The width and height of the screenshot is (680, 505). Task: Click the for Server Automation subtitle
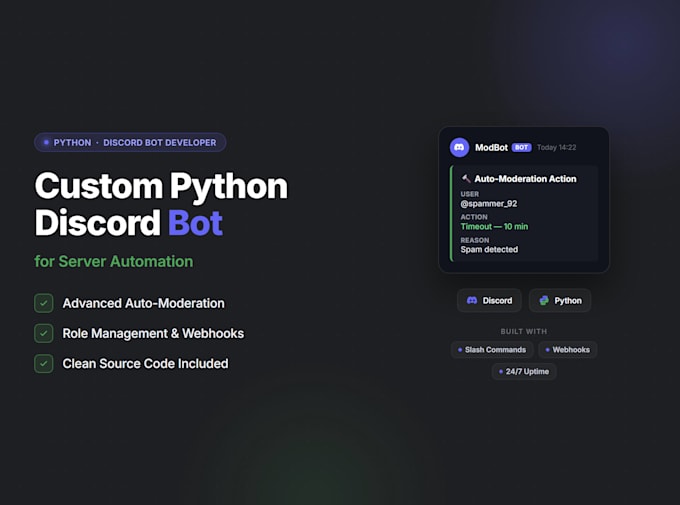point(114,261)
